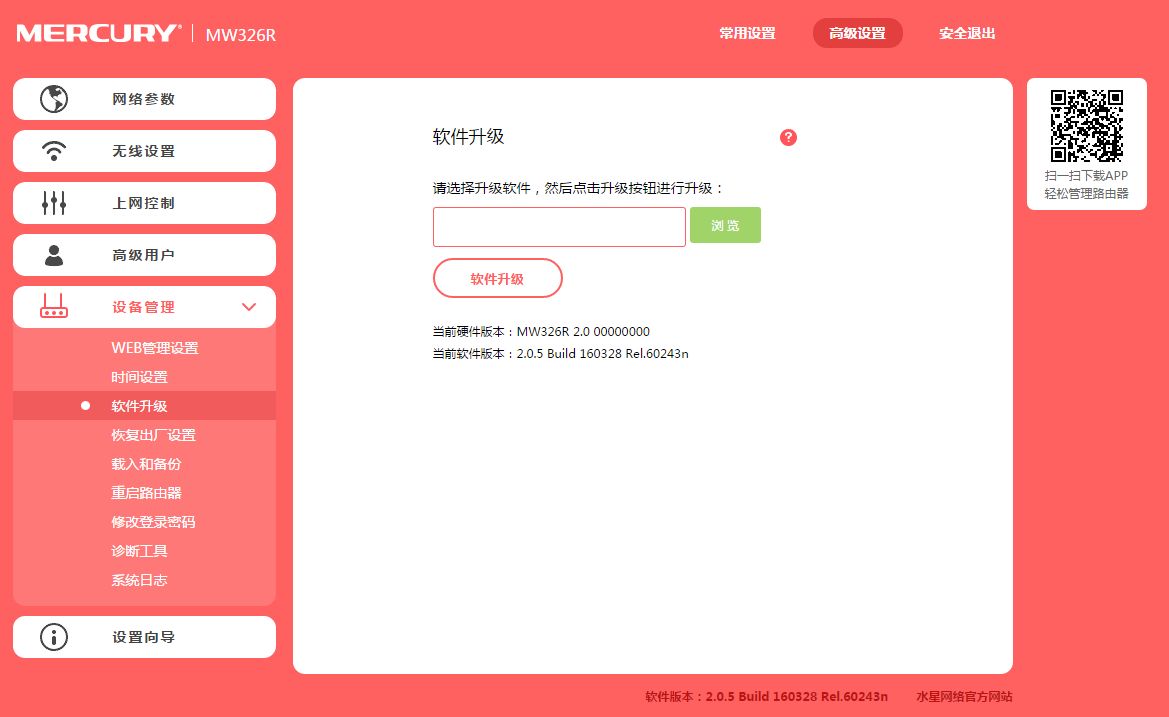This screenshot has width=1169, height=717.
Task: Click the 当前软件版本 2.0.5 Build text
Action: coord(561,354)
